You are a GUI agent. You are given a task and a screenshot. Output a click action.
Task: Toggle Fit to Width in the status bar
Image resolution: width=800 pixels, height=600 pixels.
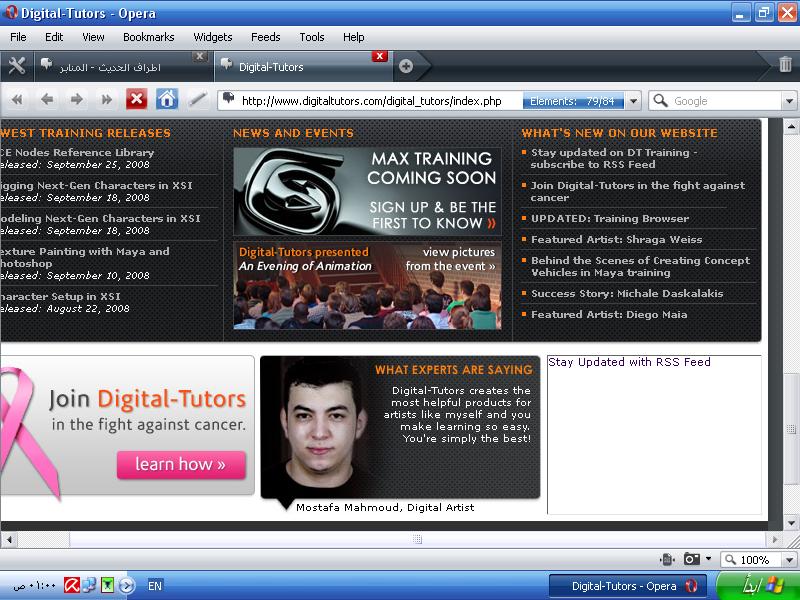pos(667,560)
